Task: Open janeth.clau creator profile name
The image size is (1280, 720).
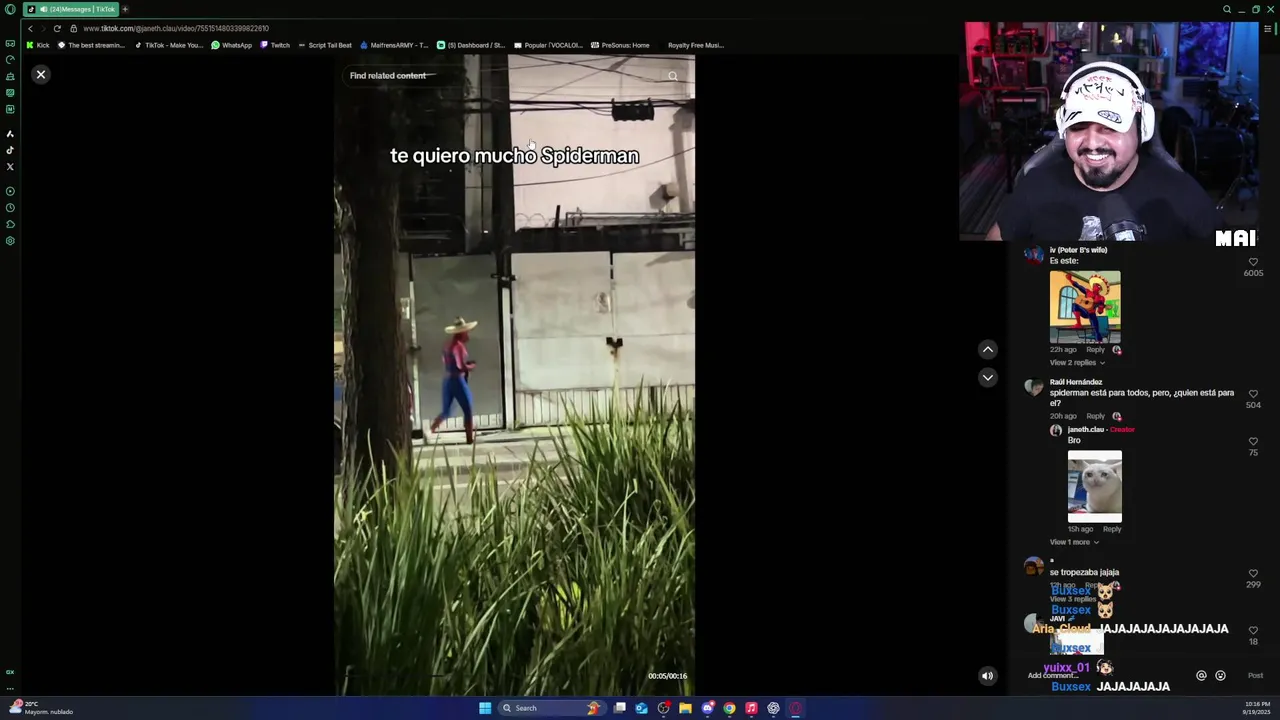Action: pyautogui.click(x=1086, y=430)
